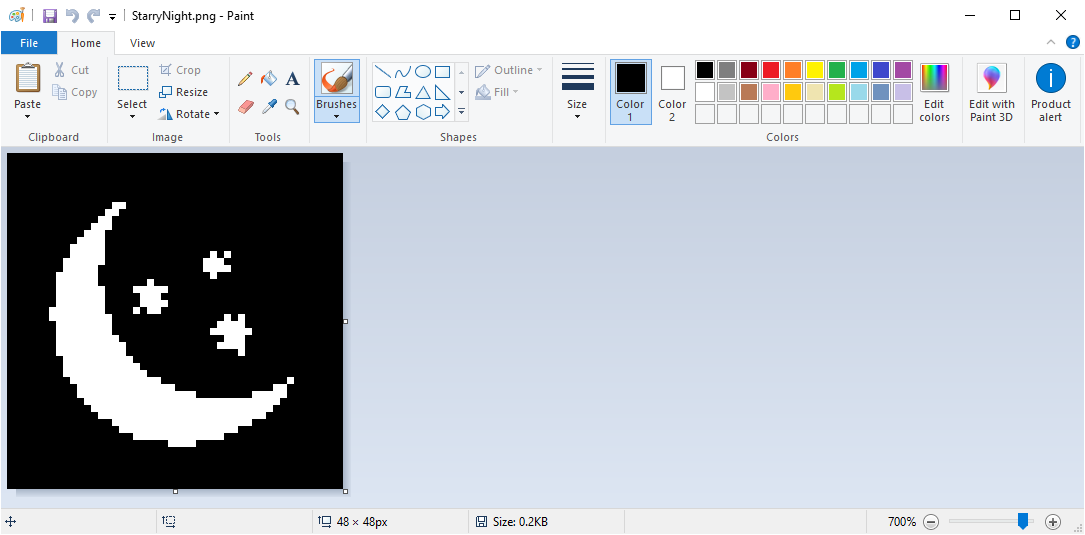Switch to the Home tab
The width and height of the screenshot is (1085, 535).
tap(86, 43)
